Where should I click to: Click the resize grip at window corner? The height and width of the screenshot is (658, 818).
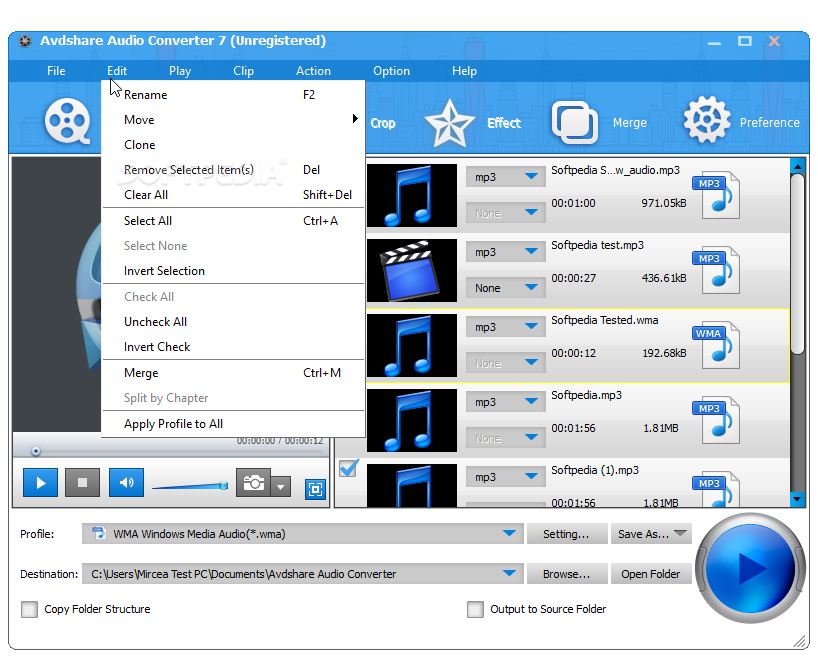pos(799,642)
